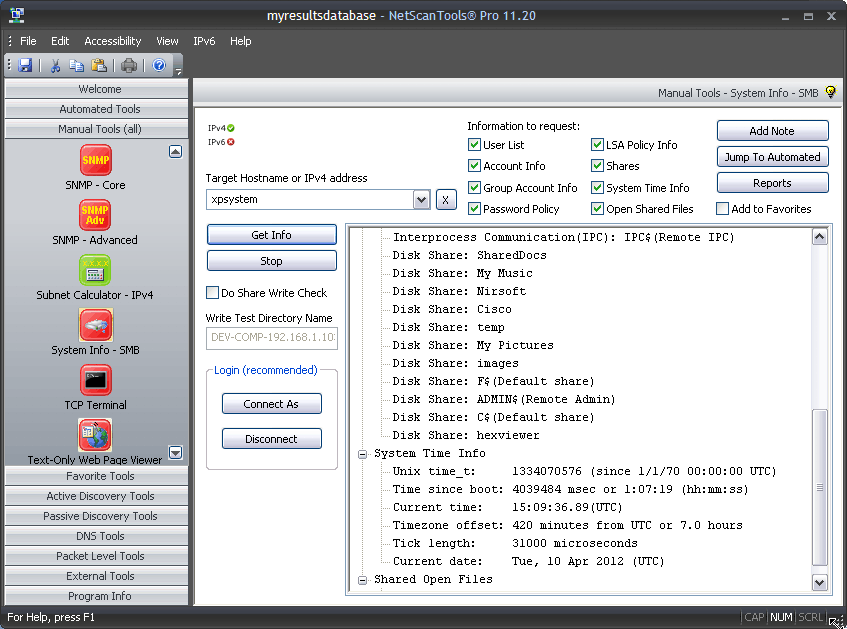Expand the DNS Tools panel
This screenshot has height=629, width=847.
pos(97,536)
